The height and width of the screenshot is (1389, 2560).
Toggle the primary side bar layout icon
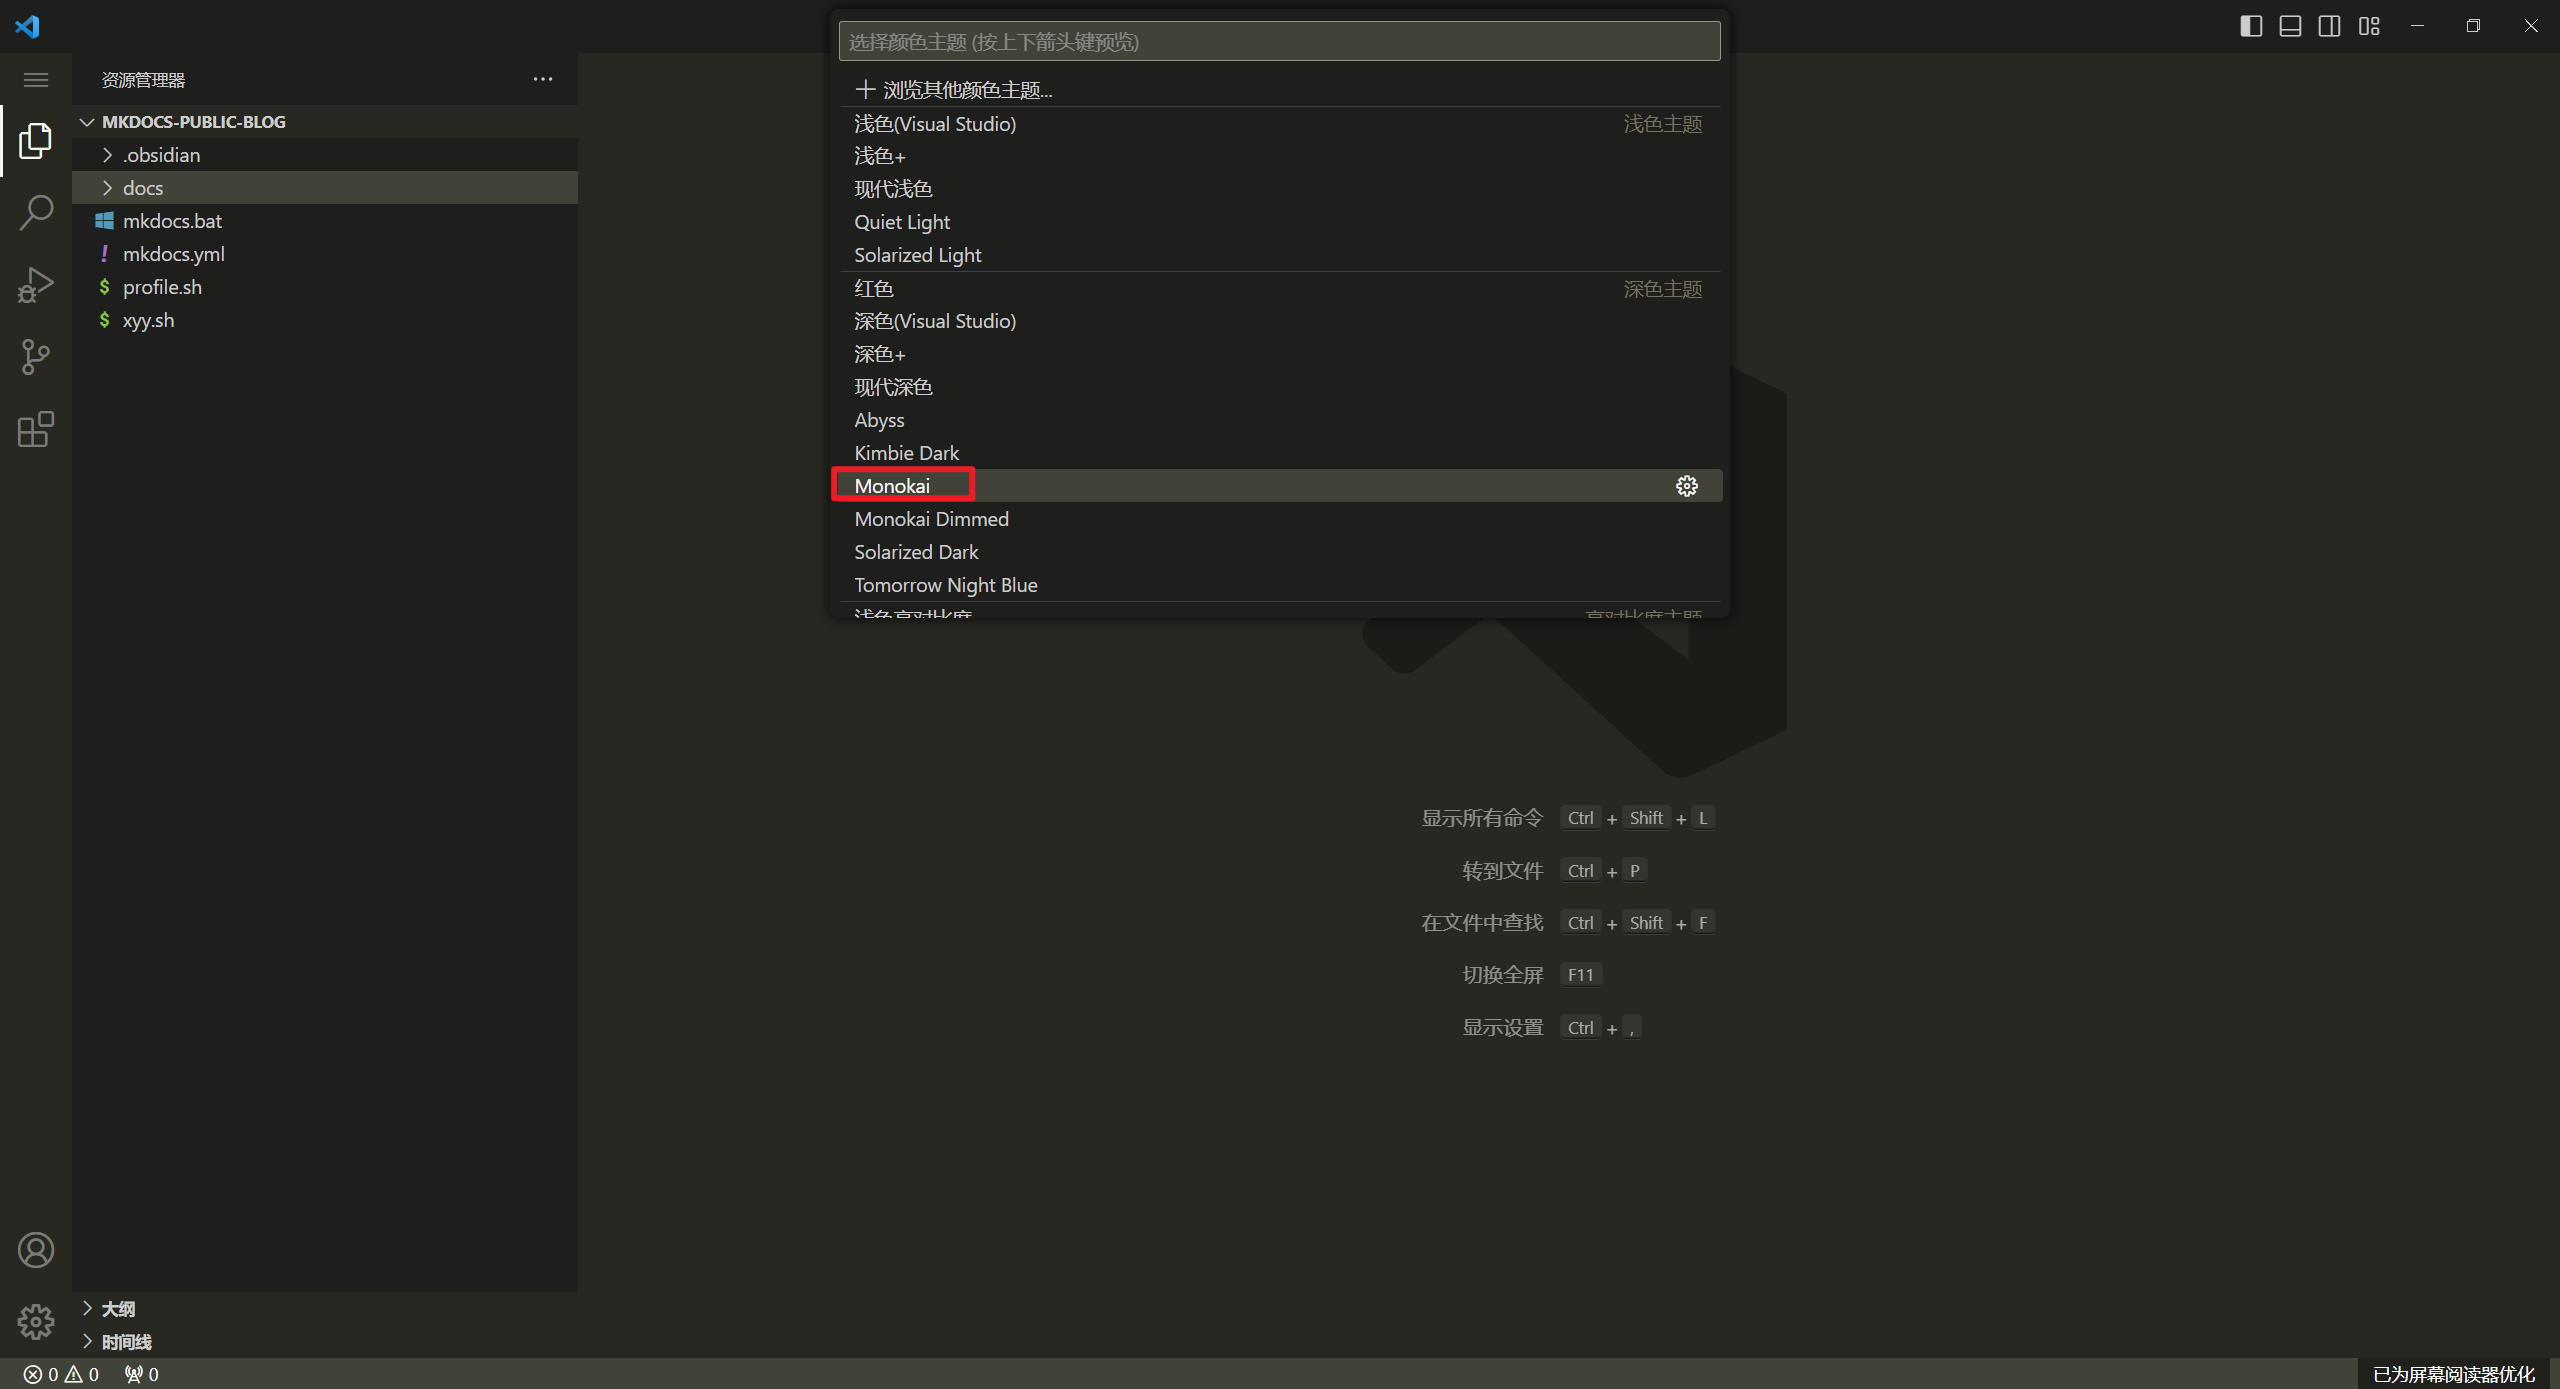point(2251,26)
